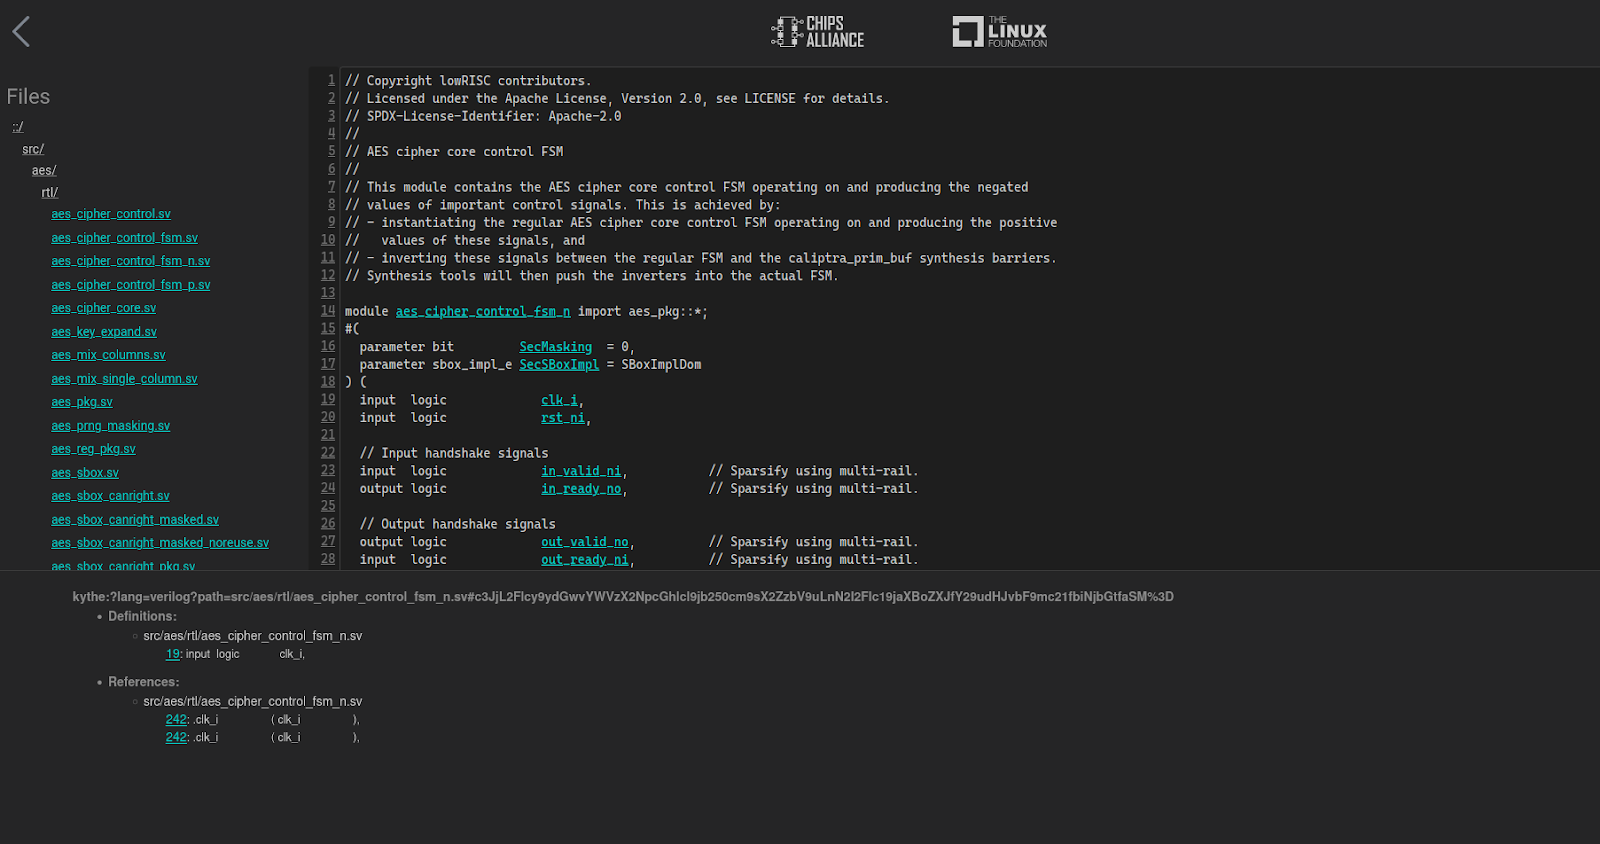The height and width of the screenshot is (844, 1600).
Task: Jump to code line number 1
Action: (x=331, y=80)
